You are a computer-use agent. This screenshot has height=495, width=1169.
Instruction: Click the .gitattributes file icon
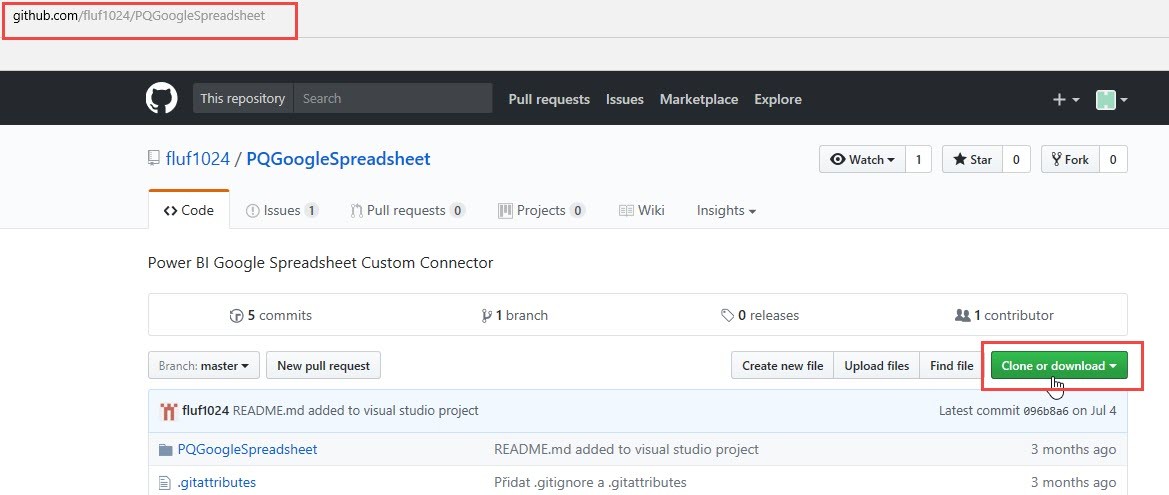[165, 482]
